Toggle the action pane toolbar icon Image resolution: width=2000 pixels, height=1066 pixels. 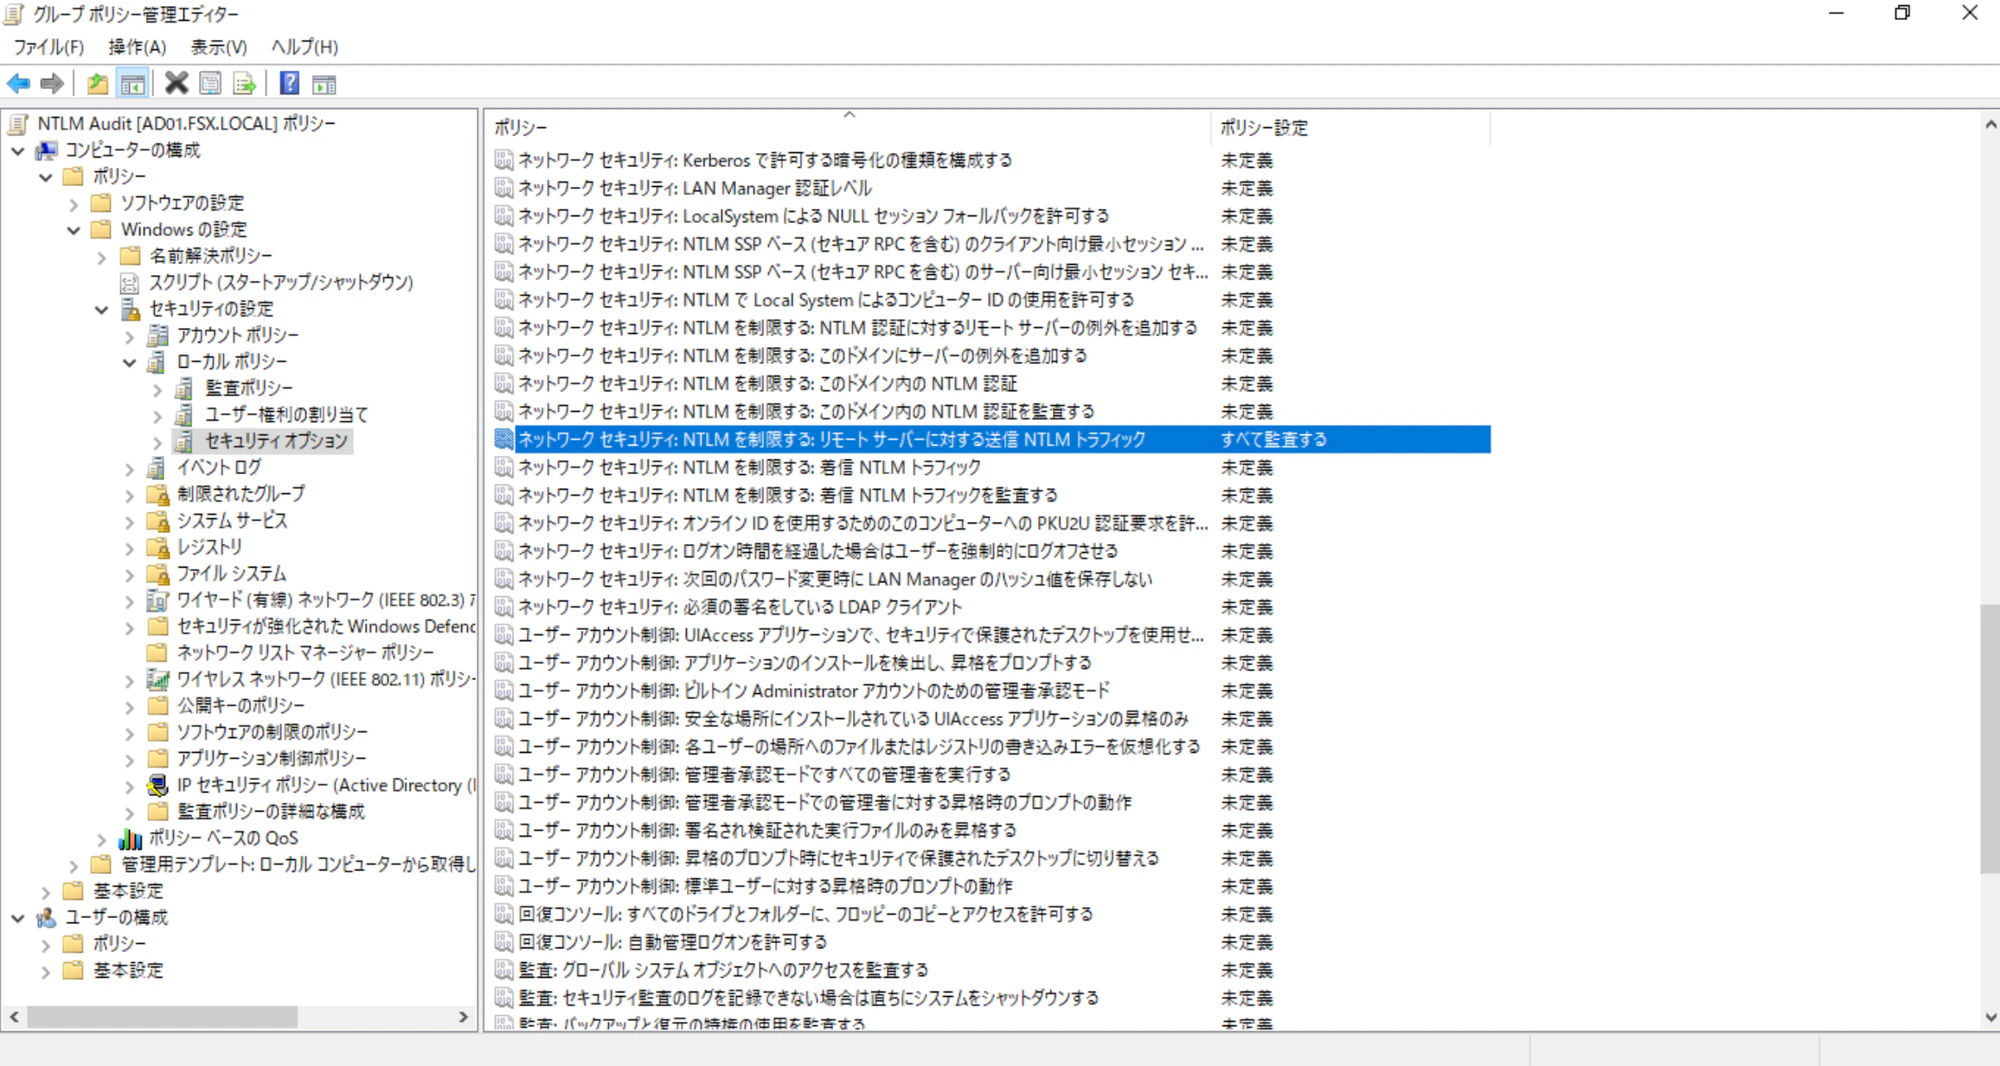point(324,84)
